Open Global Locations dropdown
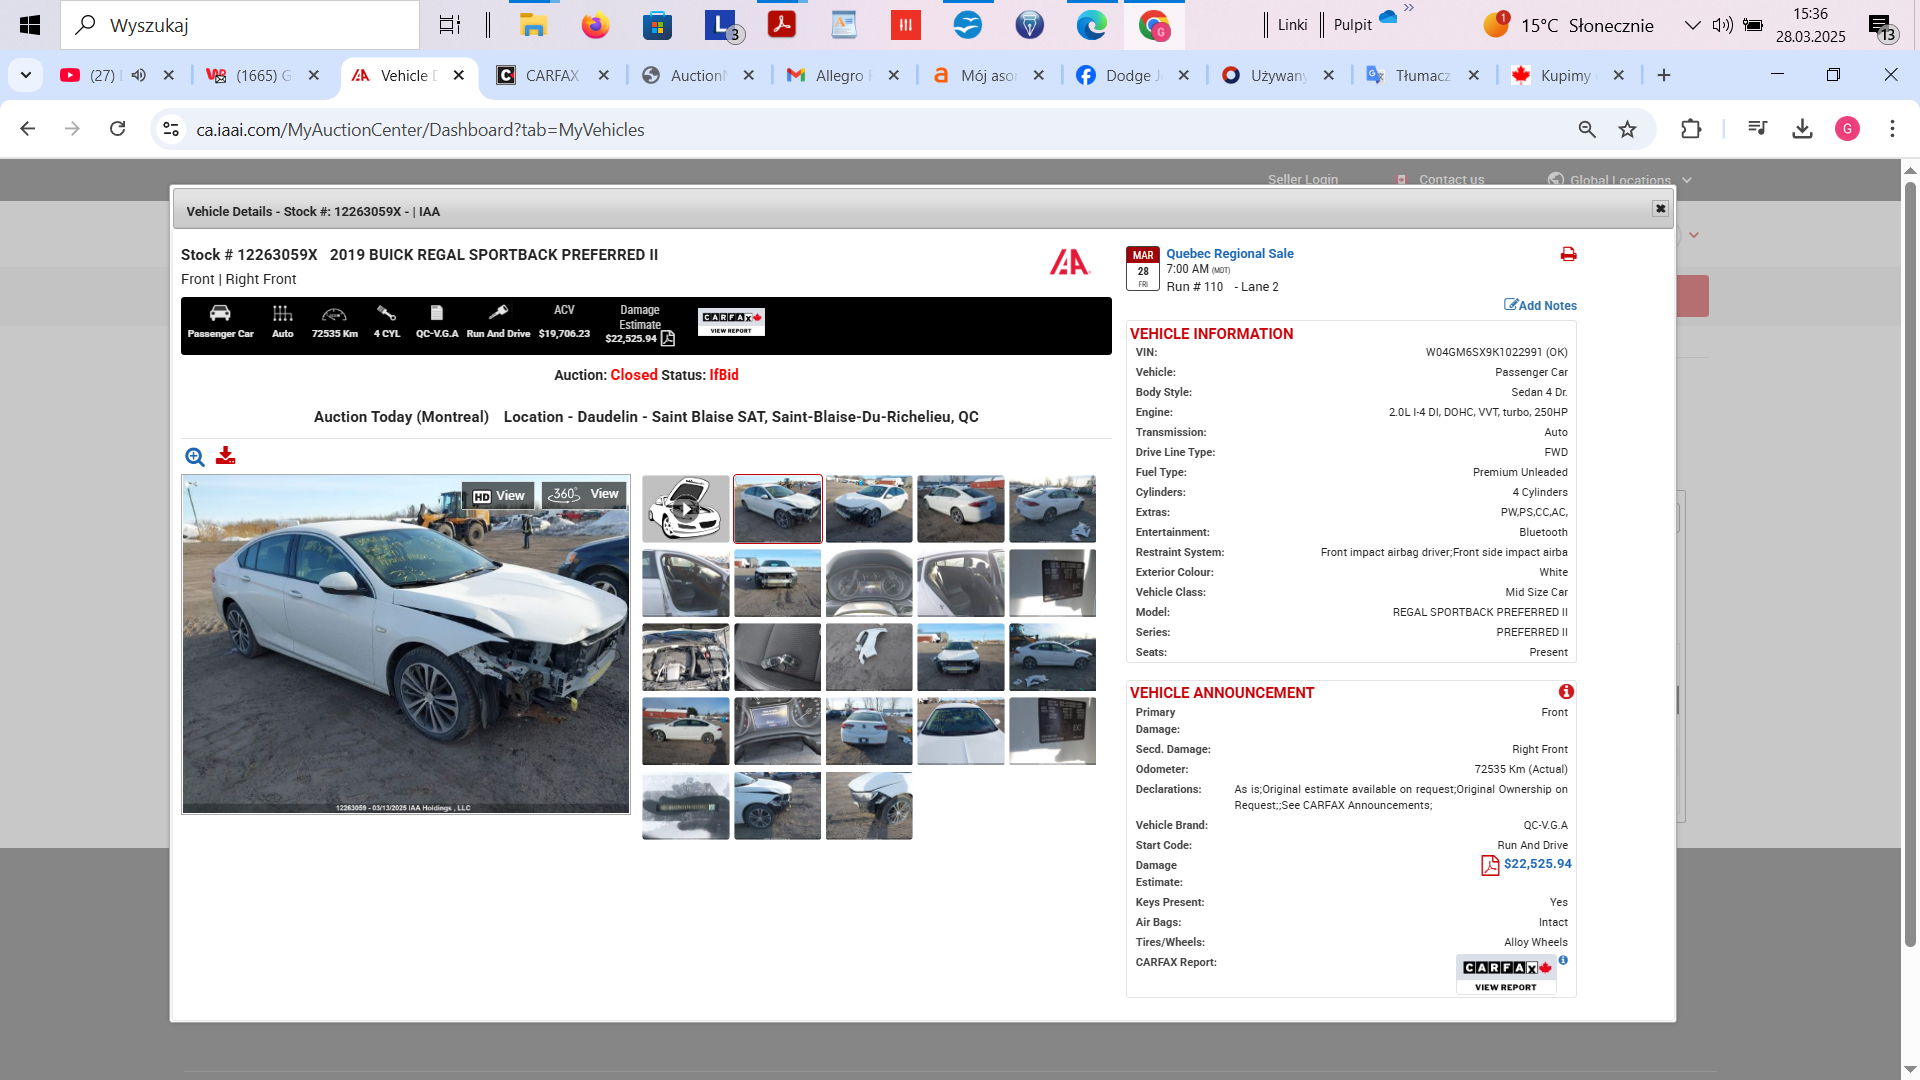Viewport: 1920px width, 1080px height. [1620, 180]
